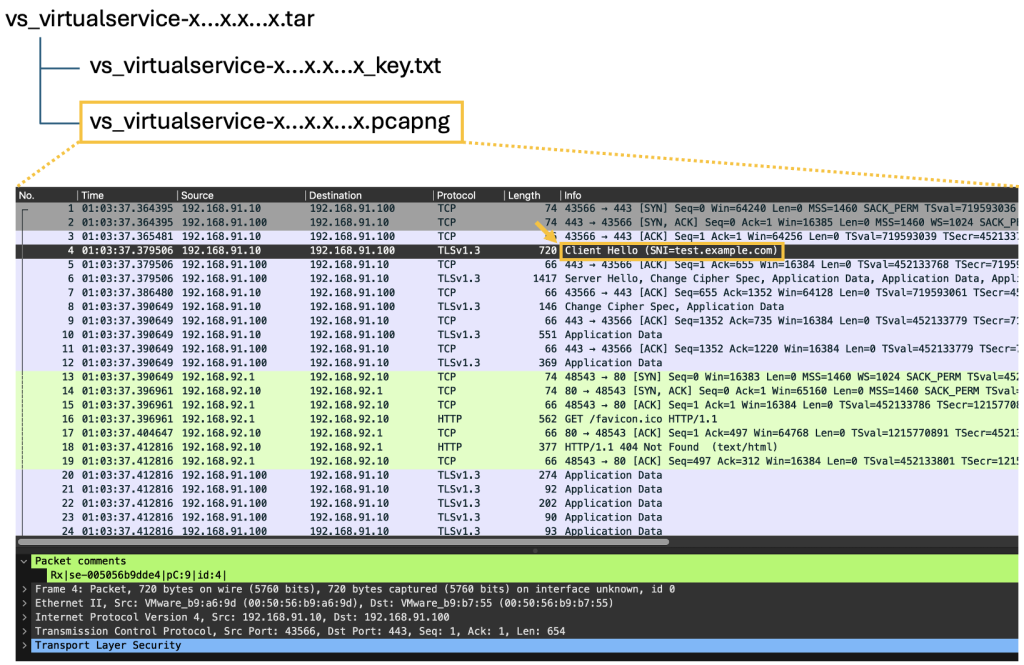Expand Transmission Control Protocol details
The height and width of the screenshot is (665, 1024).
click(24, 632)
